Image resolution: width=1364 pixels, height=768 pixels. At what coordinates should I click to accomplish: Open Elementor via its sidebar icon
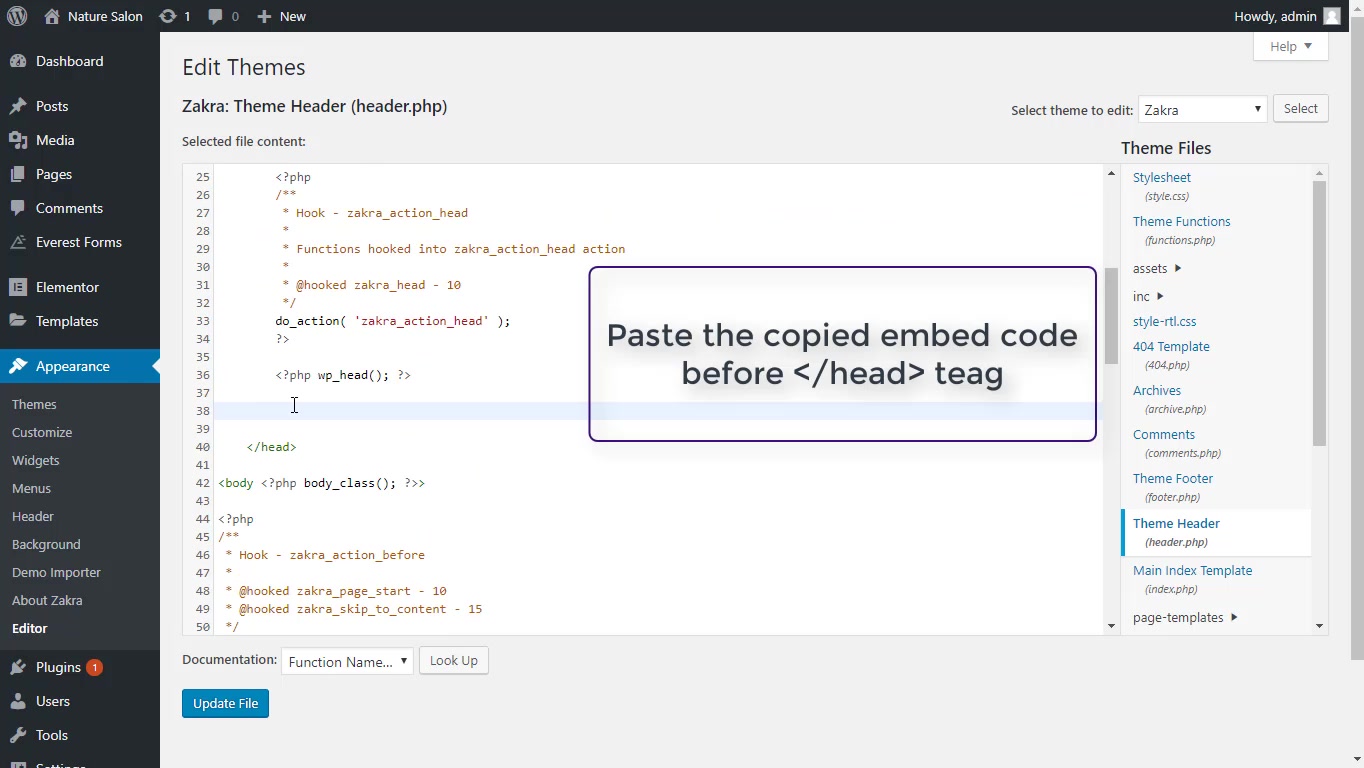(x=20, y=287)
